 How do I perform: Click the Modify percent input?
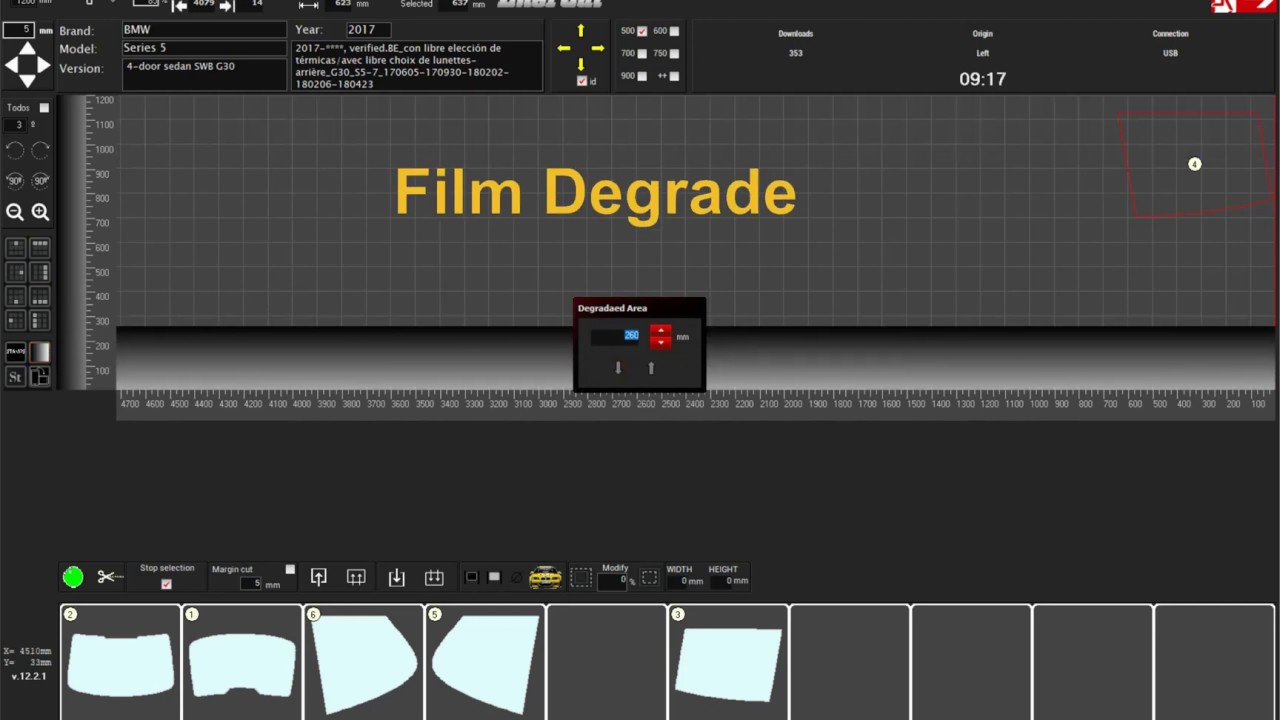click(612, 581)
